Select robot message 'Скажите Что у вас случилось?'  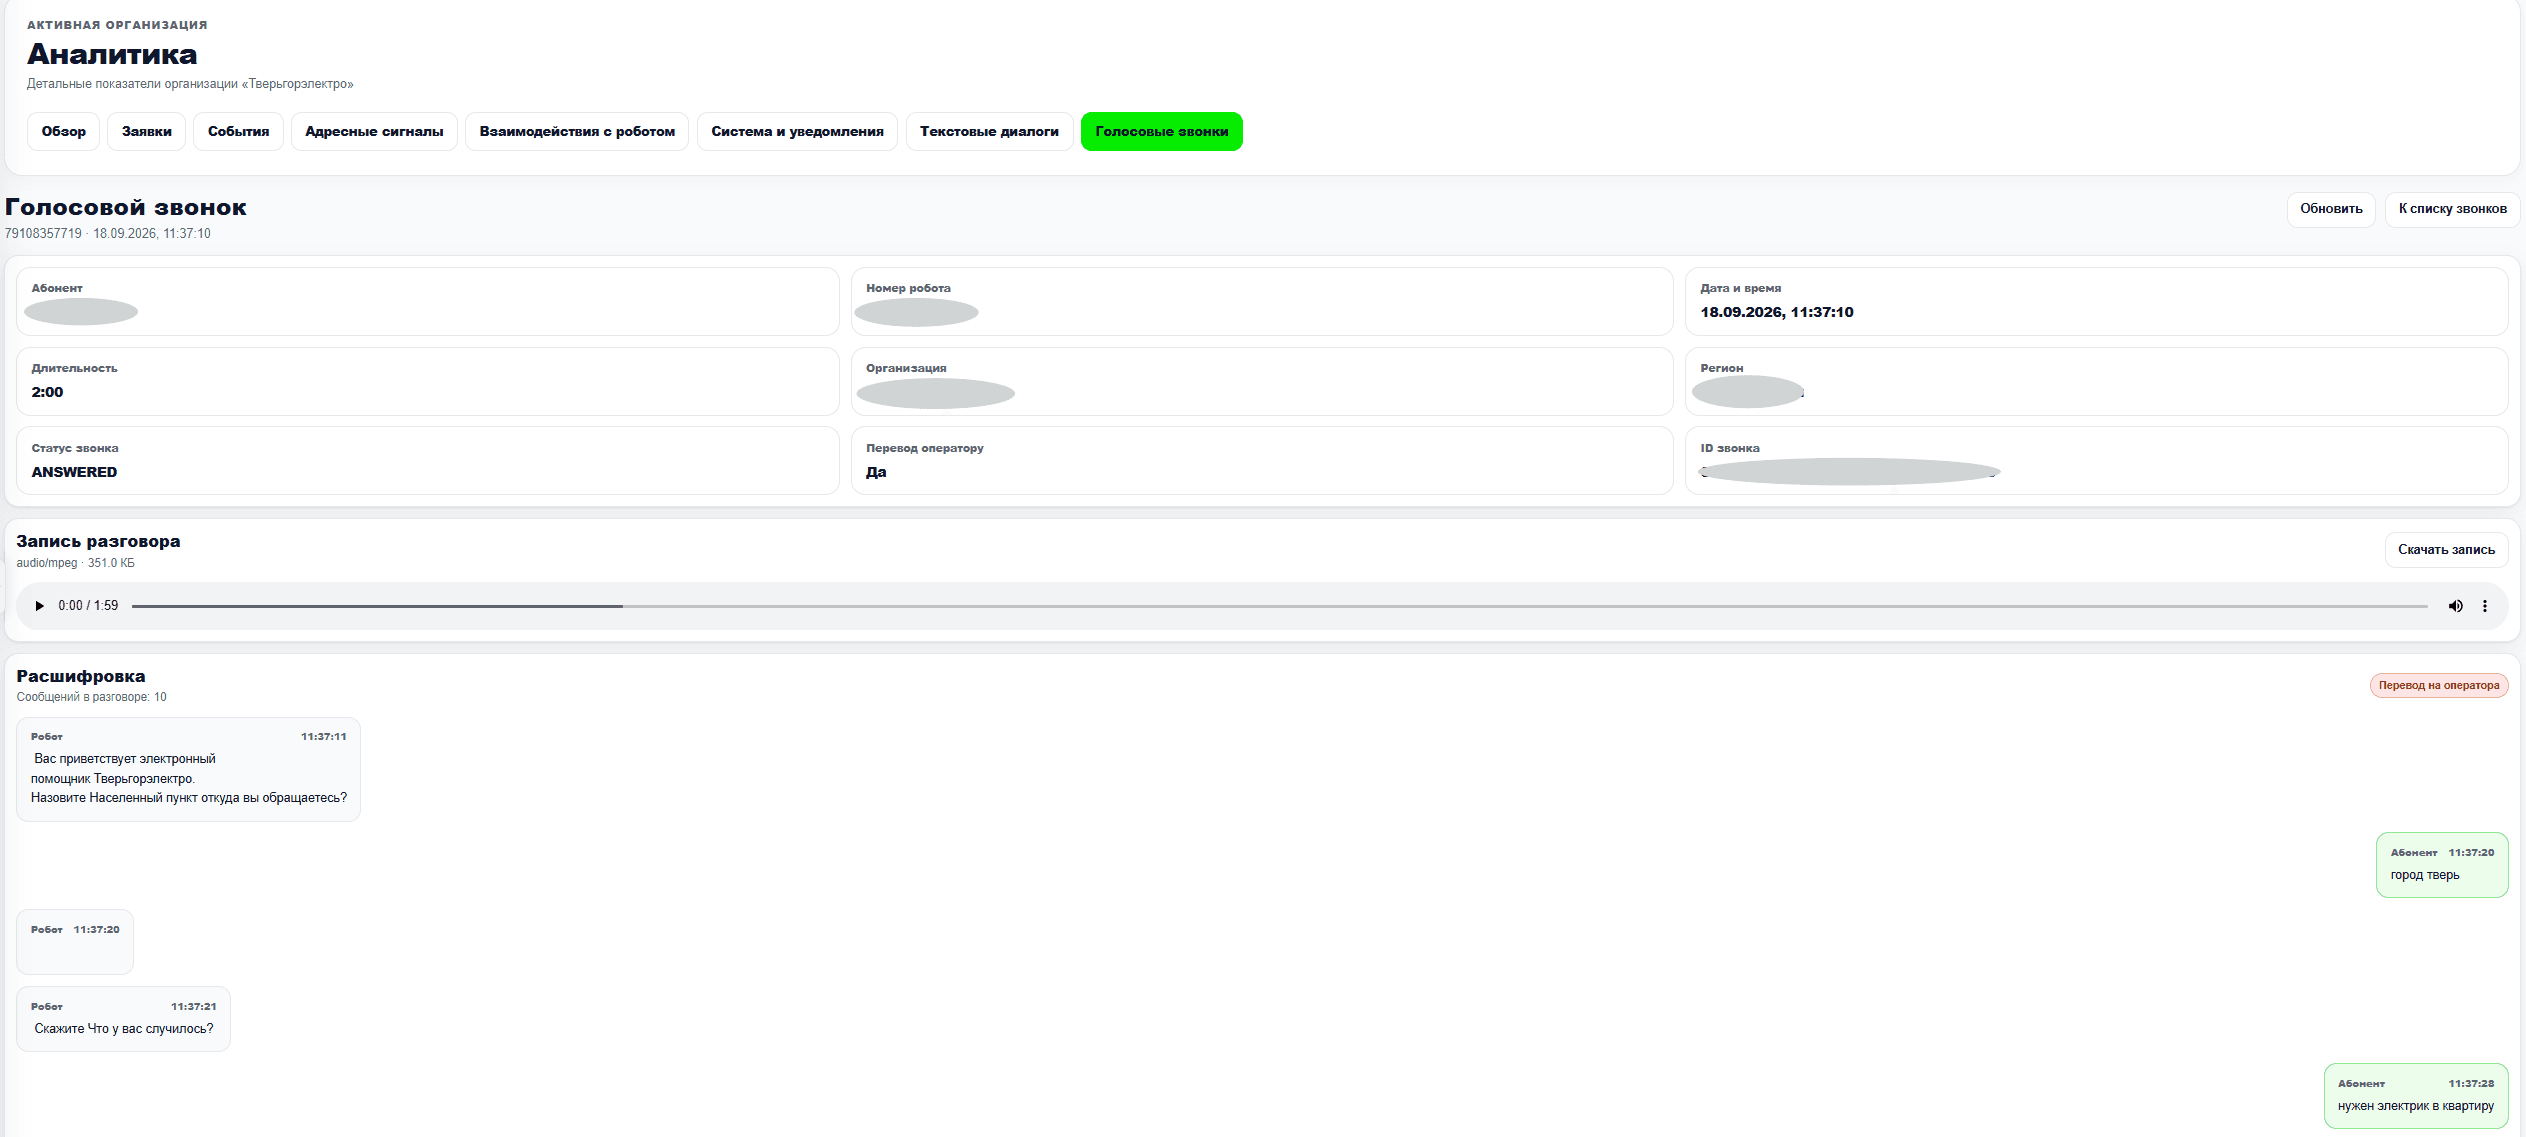pos(123,1019)
